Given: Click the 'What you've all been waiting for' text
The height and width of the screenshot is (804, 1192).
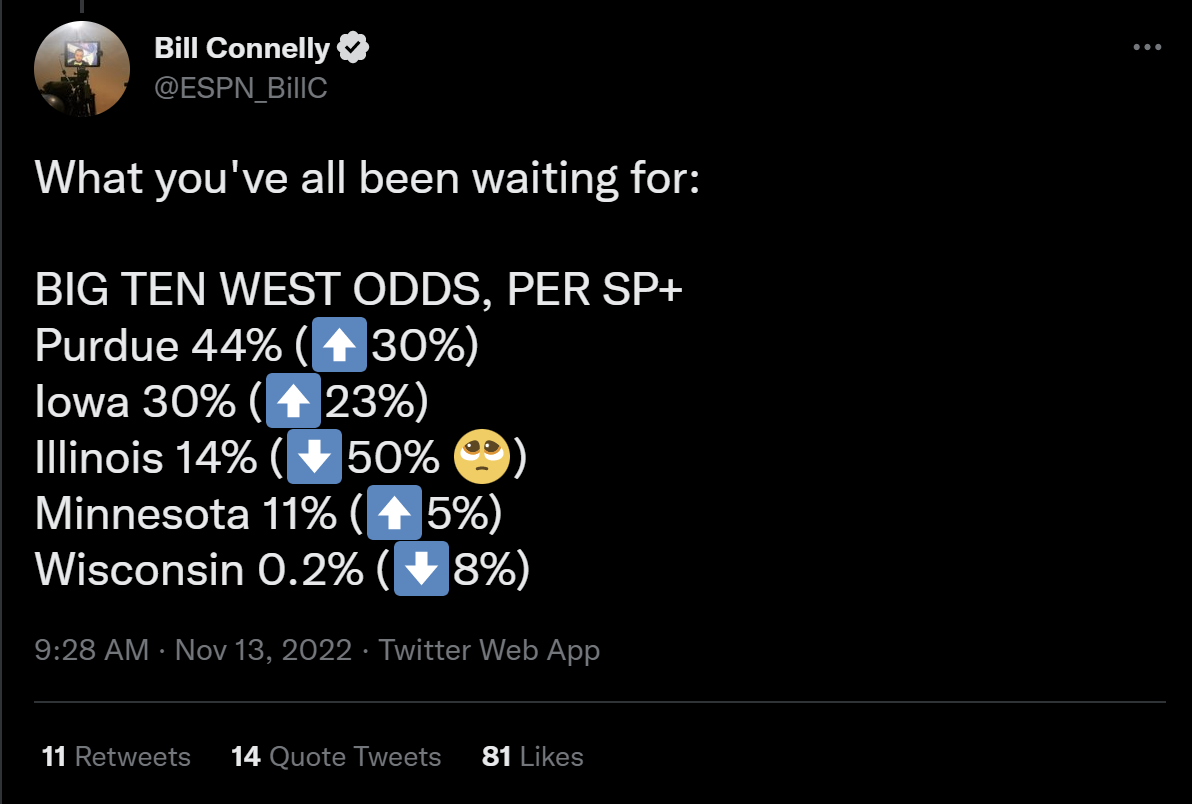Looking at the screenshot, I should click(366, 179).
